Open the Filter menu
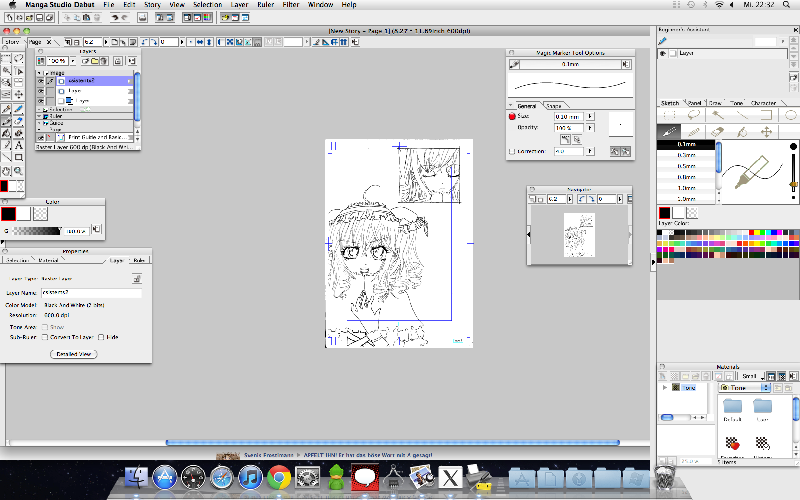Viewport: 800px width, 500px height. click(291, 5)
